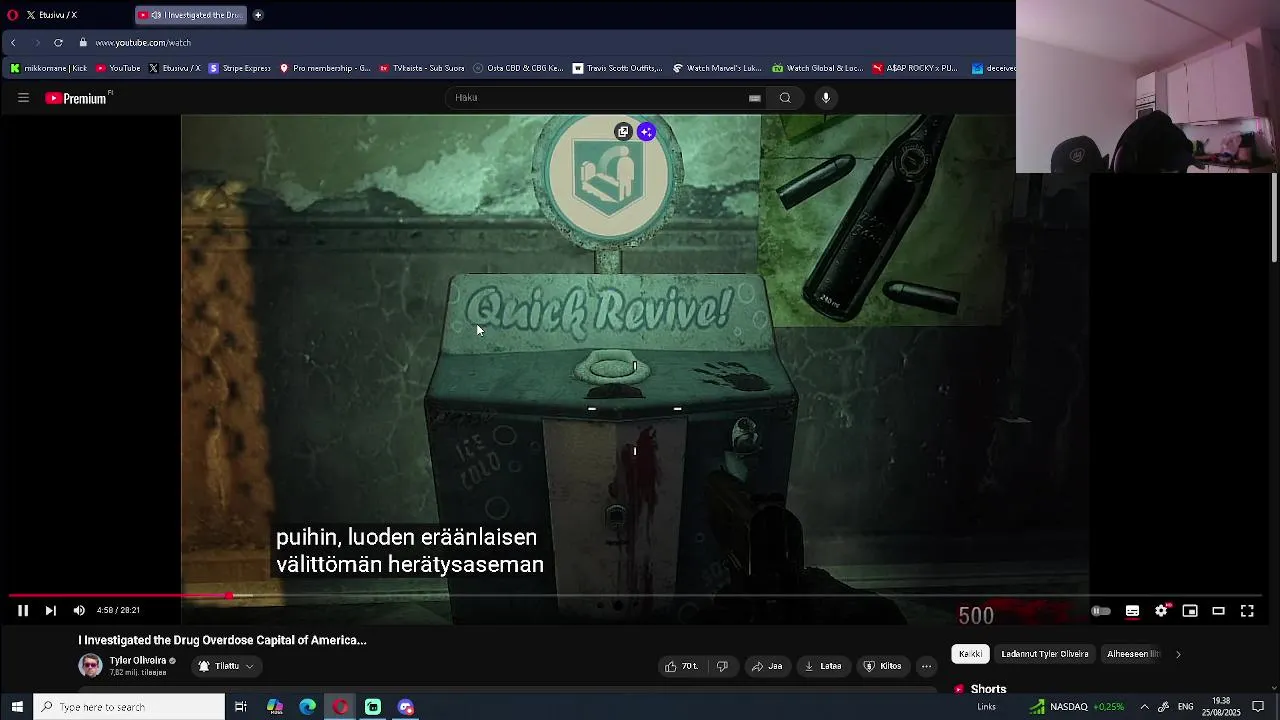
Task: Open the A$AP ROCKY x PU... bookmark
Action: [914, 68]
